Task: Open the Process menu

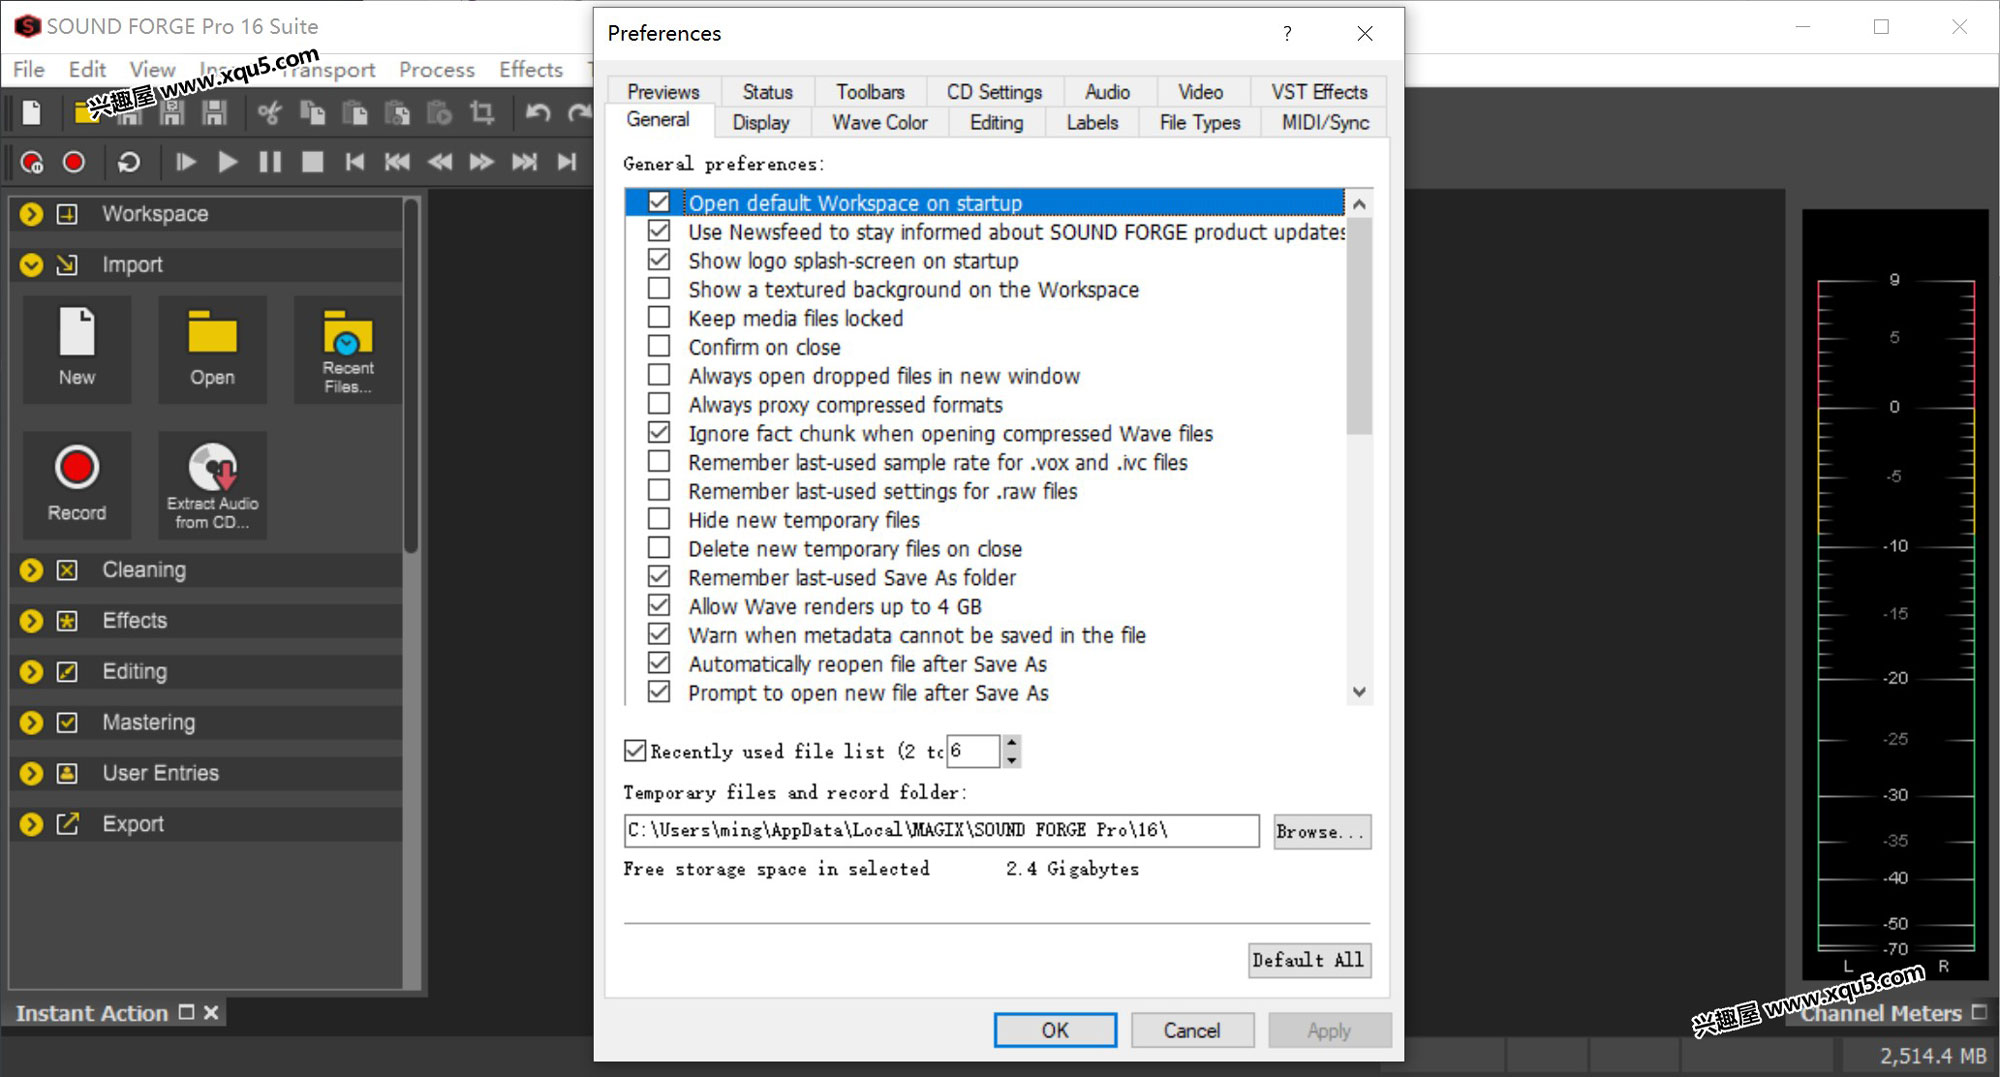Action: pyautogui.click(x=437, y=70)
